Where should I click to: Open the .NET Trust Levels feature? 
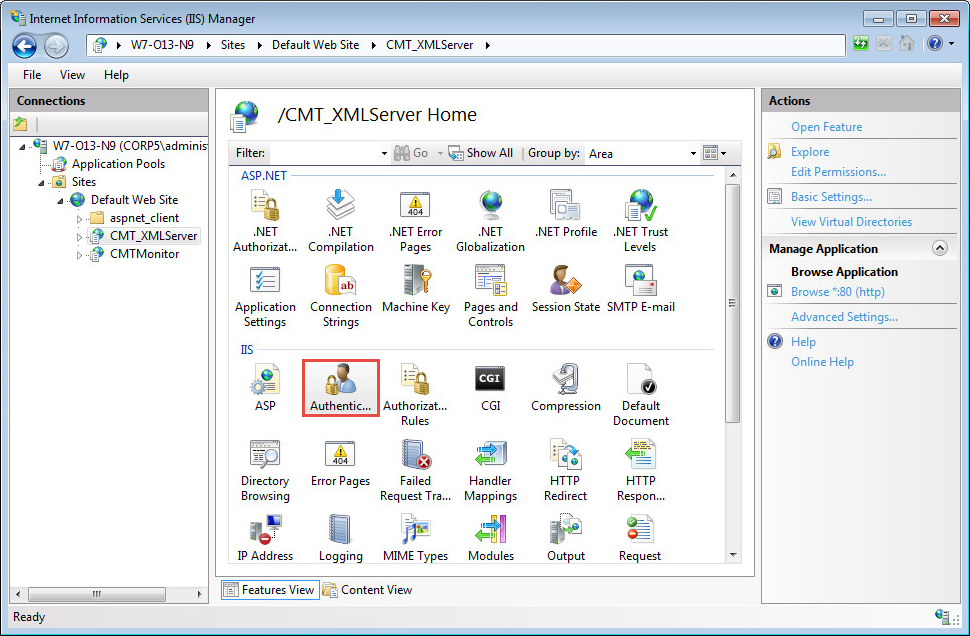pyautogui.click(x=640, y=221)
